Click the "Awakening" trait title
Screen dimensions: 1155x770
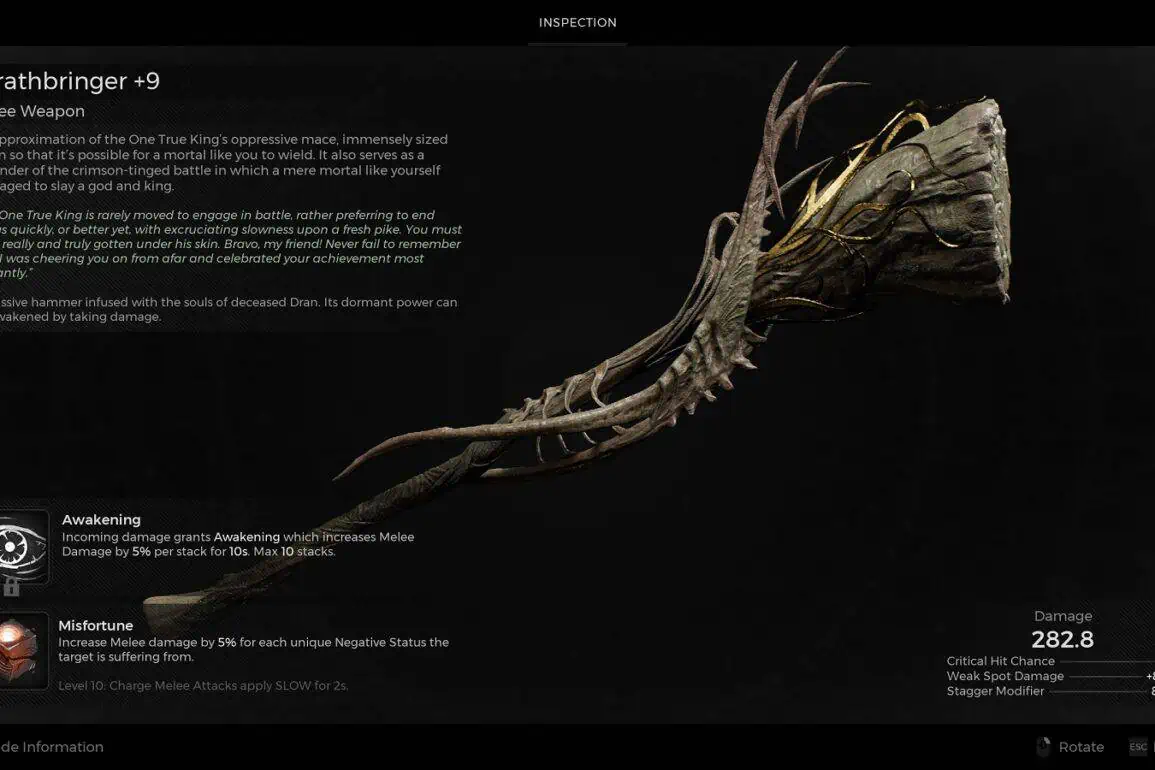click(x=101, y=519)
